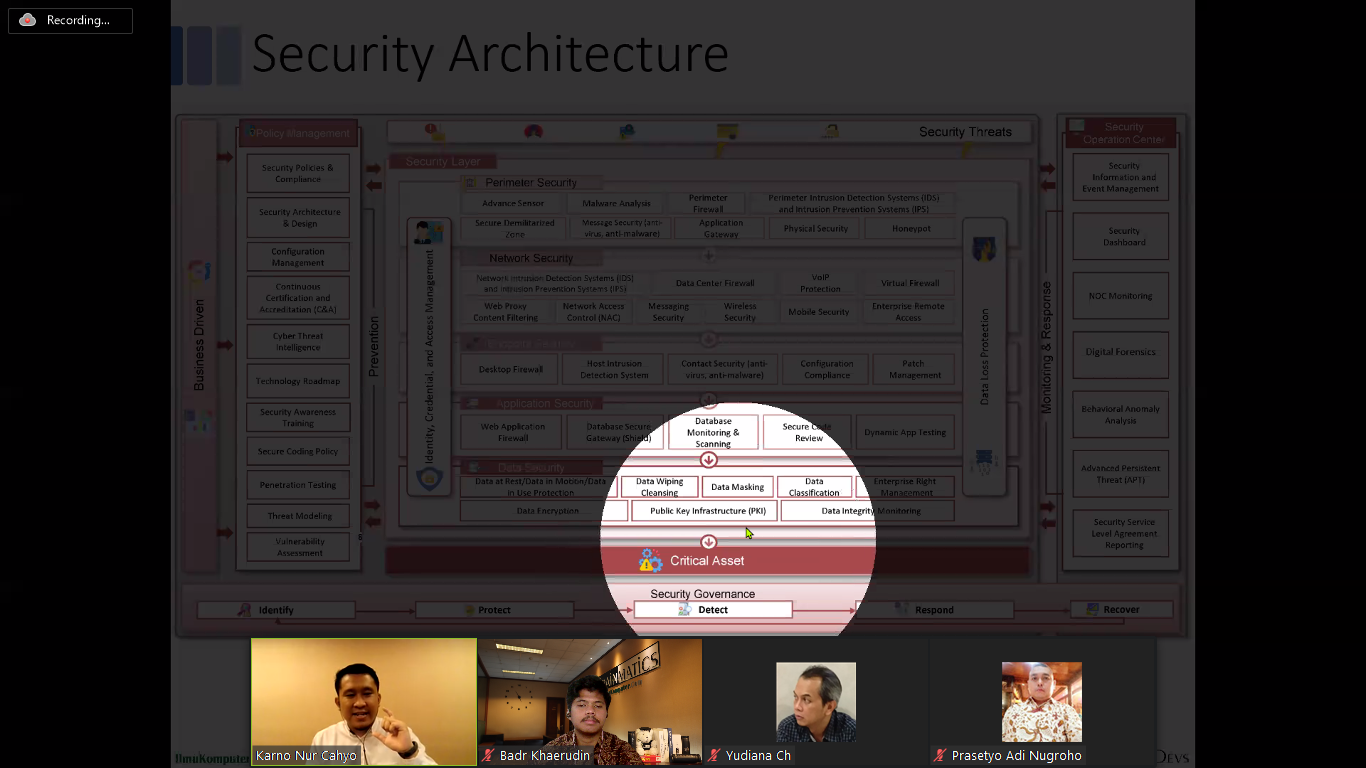This screenshot has height=768, width=1366.
Task: Click Badr Khaerudin's muted microphone icon
Action: pos(489,756)
